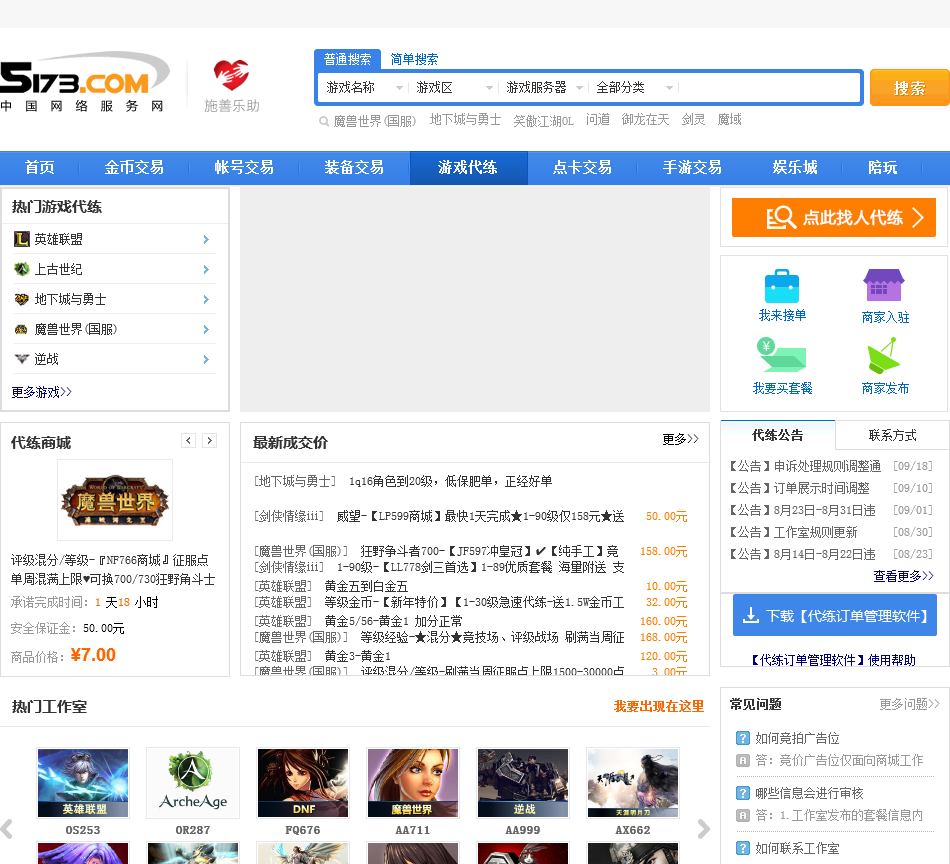Click the 英雄联盟 game icon in hot games list
This screenshot has height=864, width=950.
(x=22, y=239)
